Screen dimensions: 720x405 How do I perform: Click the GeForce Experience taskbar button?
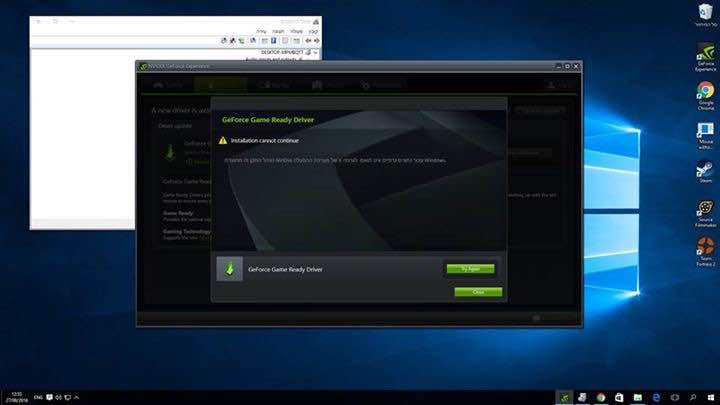564,397
